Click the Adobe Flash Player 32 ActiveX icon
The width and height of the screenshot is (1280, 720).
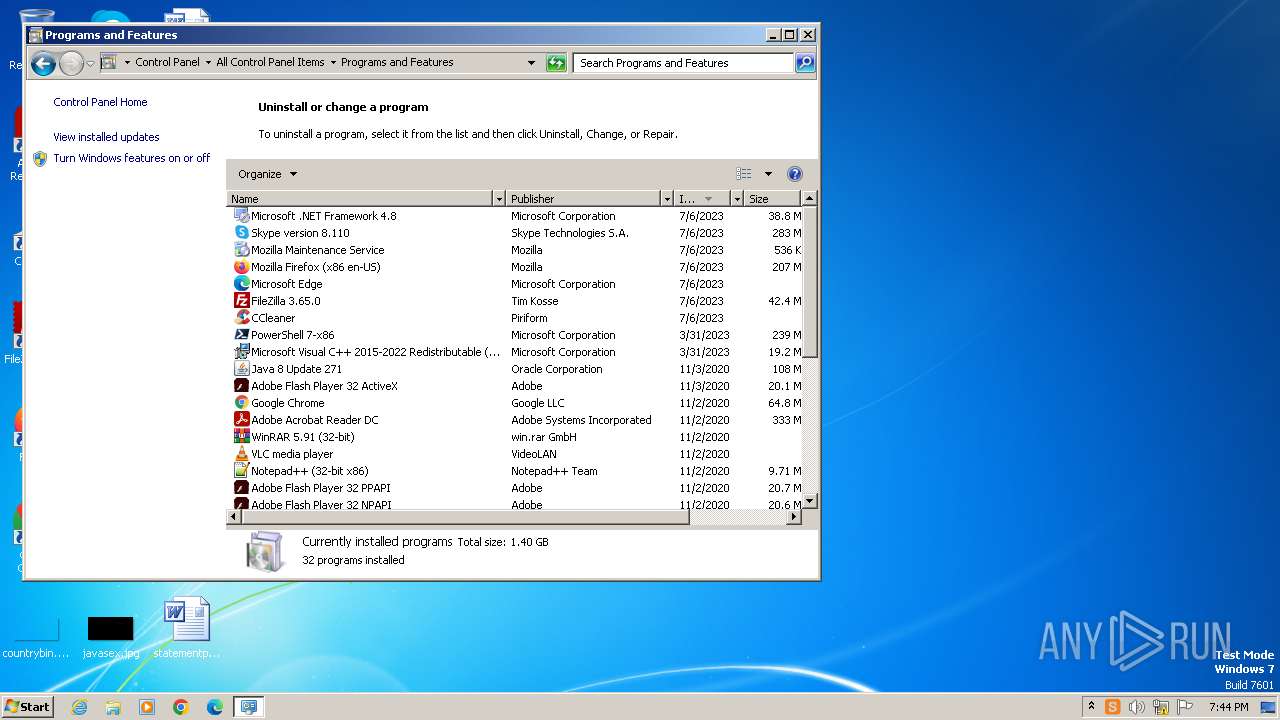[x=241, y=385]
